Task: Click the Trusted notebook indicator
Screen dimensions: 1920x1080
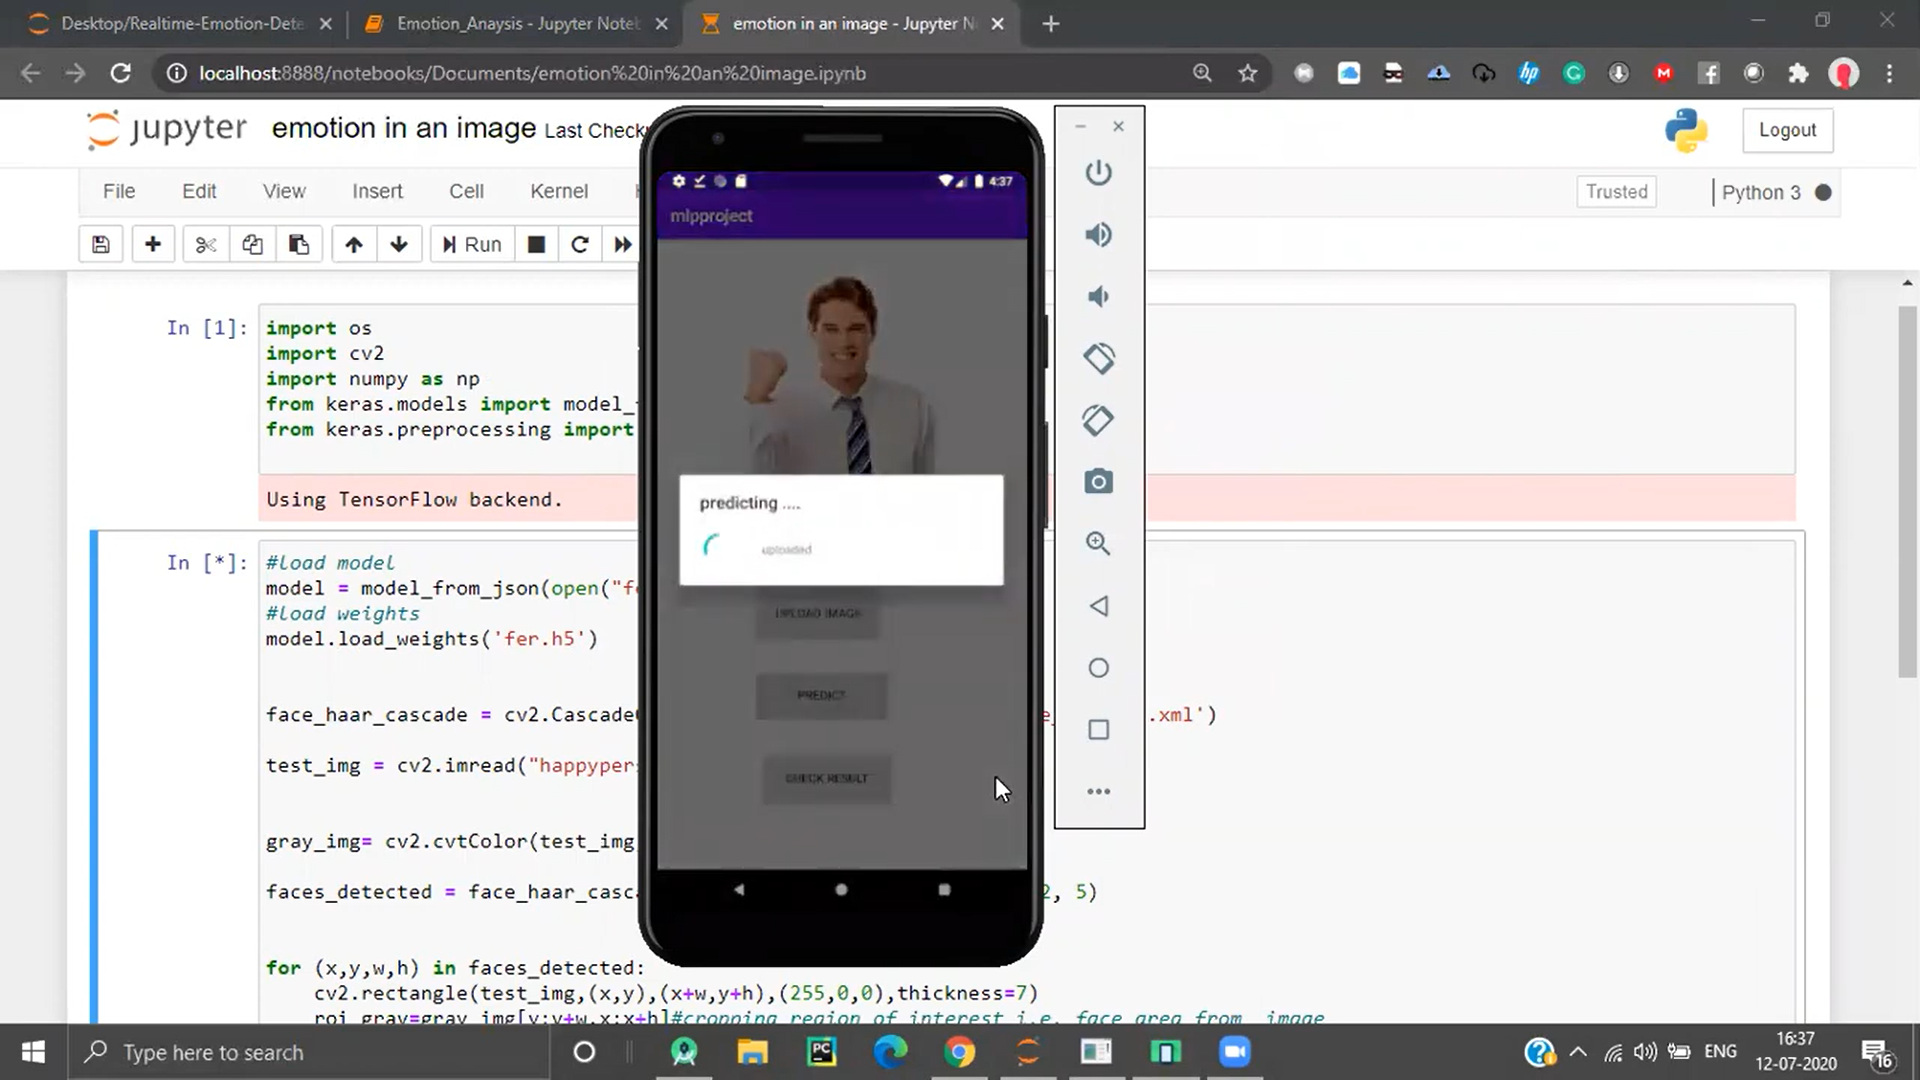Action: [1616, 191]
